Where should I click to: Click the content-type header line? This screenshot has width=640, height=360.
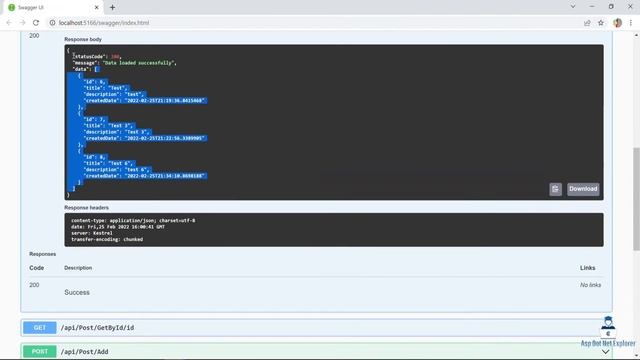click(133, 220)
